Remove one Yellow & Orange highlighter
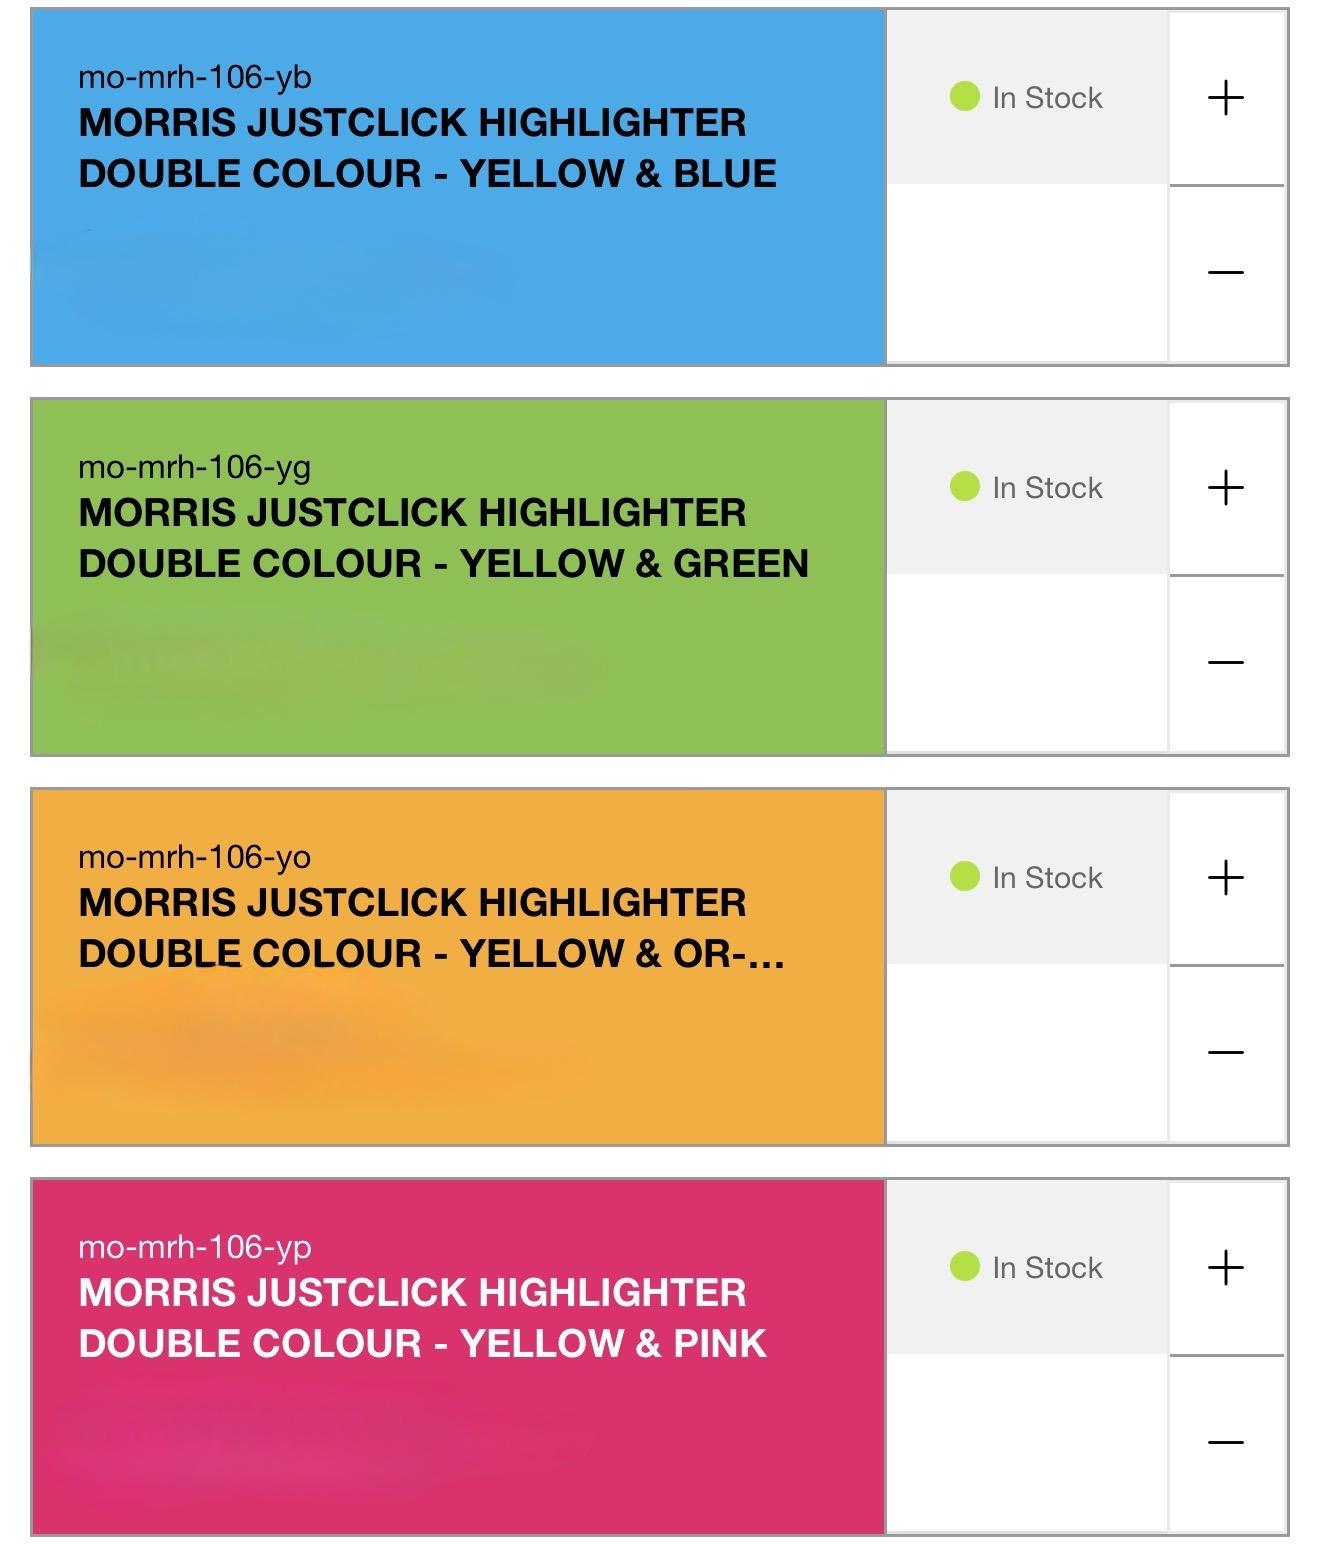Image resolution: width=1320 pixels, height=1555 pixels. click(1226, 1052)
